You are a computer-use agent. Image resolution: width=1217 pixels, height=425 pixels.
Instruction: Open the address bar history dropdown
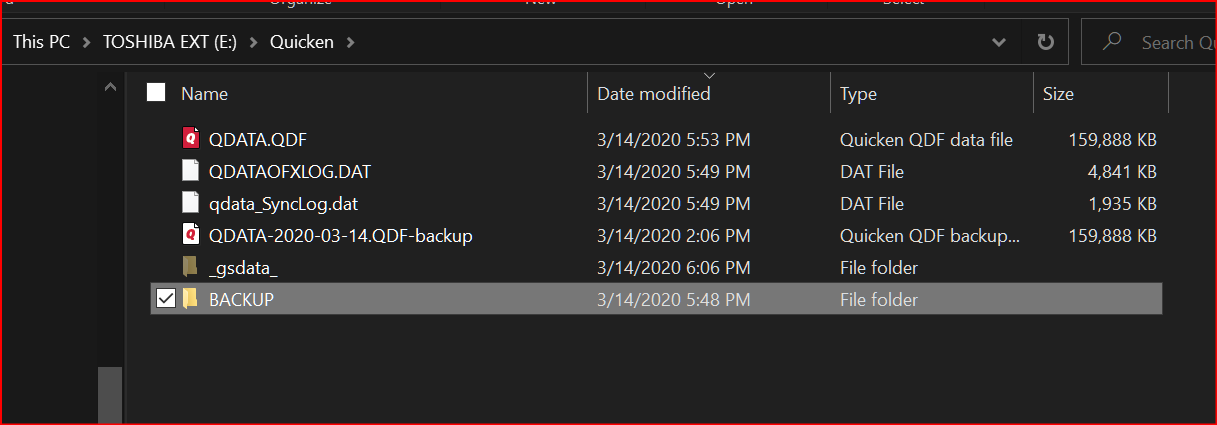click(x=998, y=43)
